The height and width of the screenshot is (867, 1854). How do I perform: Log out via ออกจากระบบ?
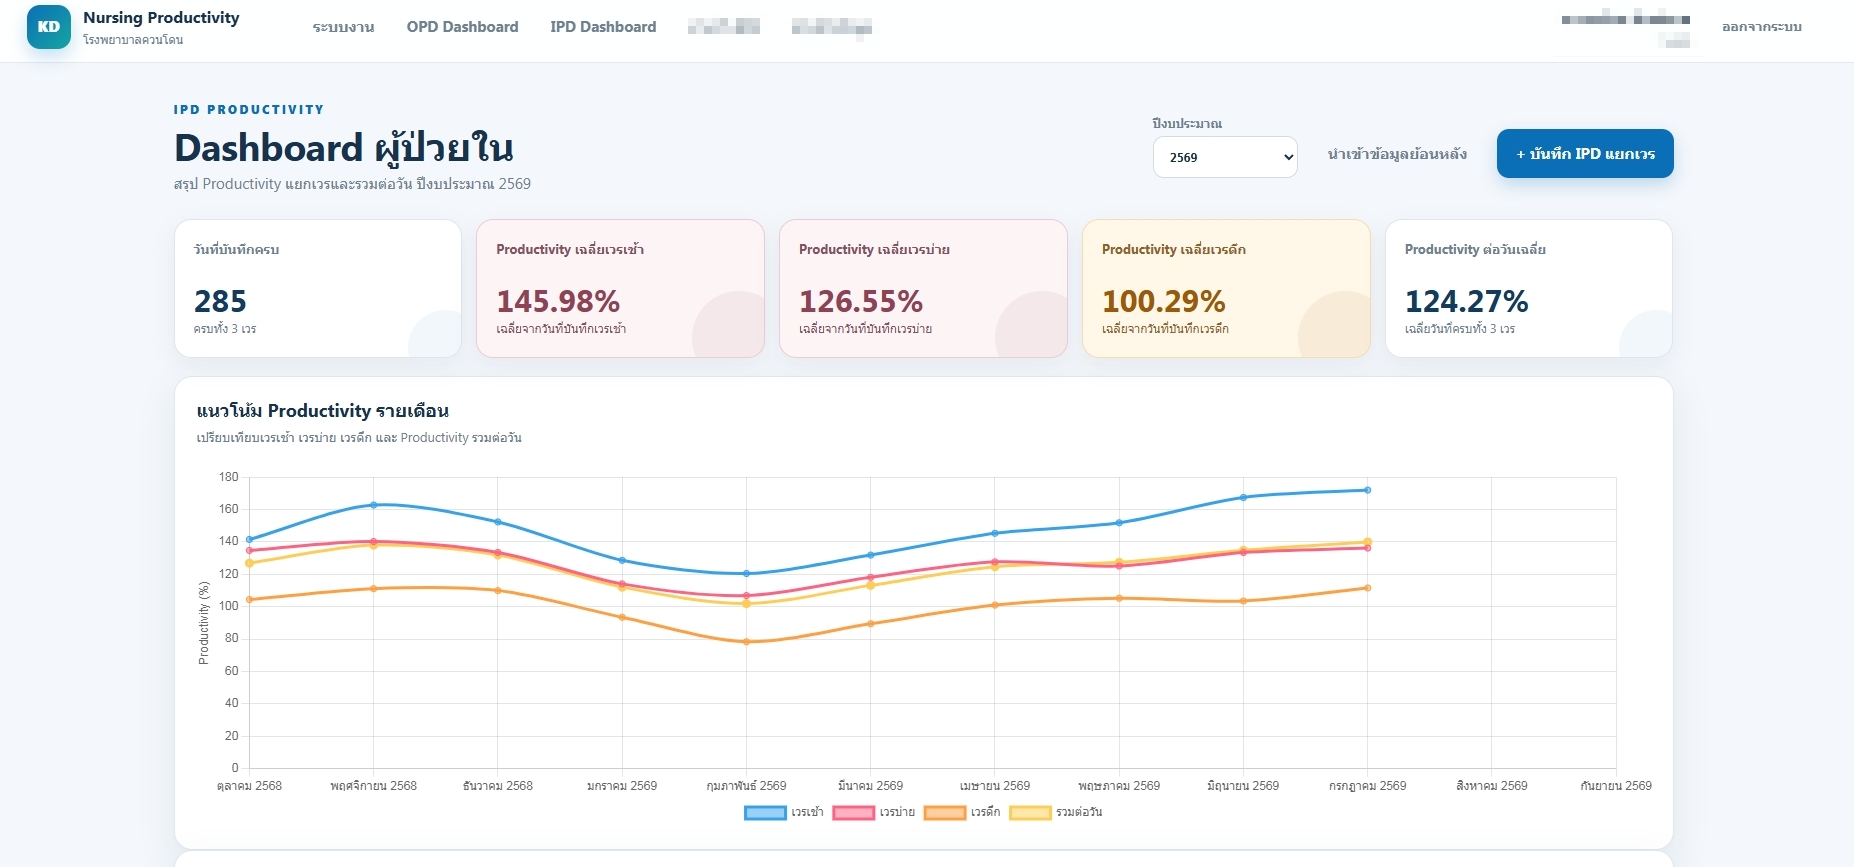[1761, 27]
